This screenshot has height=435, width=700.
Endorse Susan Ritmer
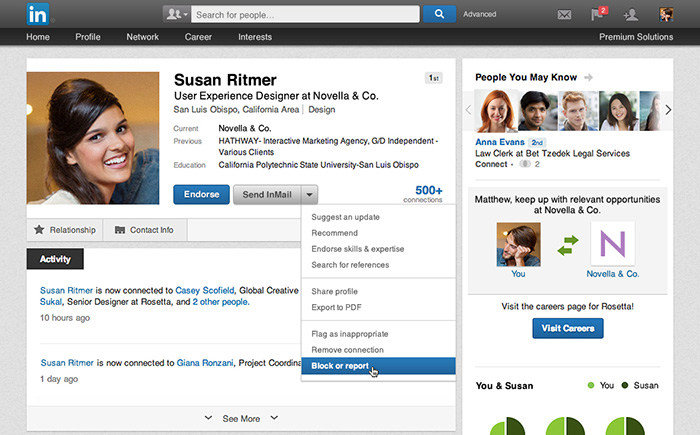(x=201, y=195)
